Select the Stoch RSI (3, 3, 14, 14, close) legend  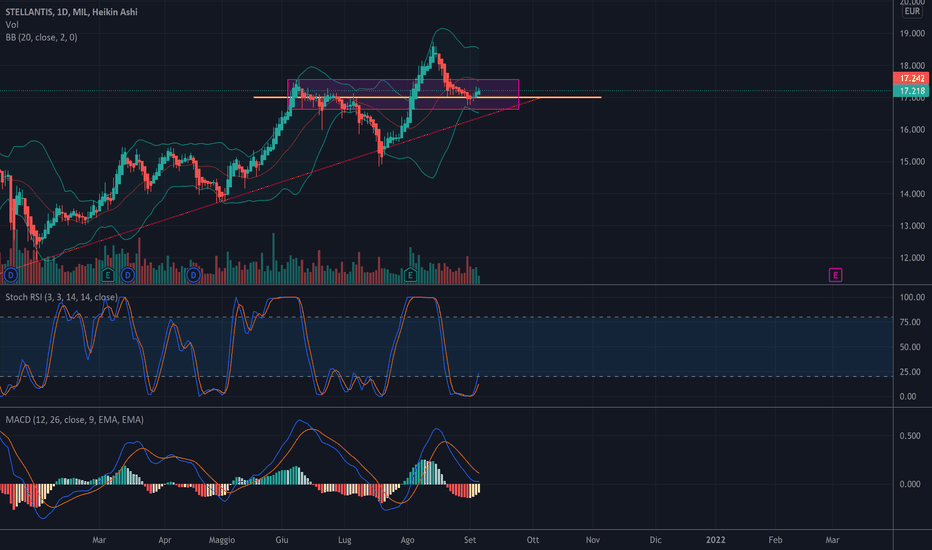click(x=61, y=297)
